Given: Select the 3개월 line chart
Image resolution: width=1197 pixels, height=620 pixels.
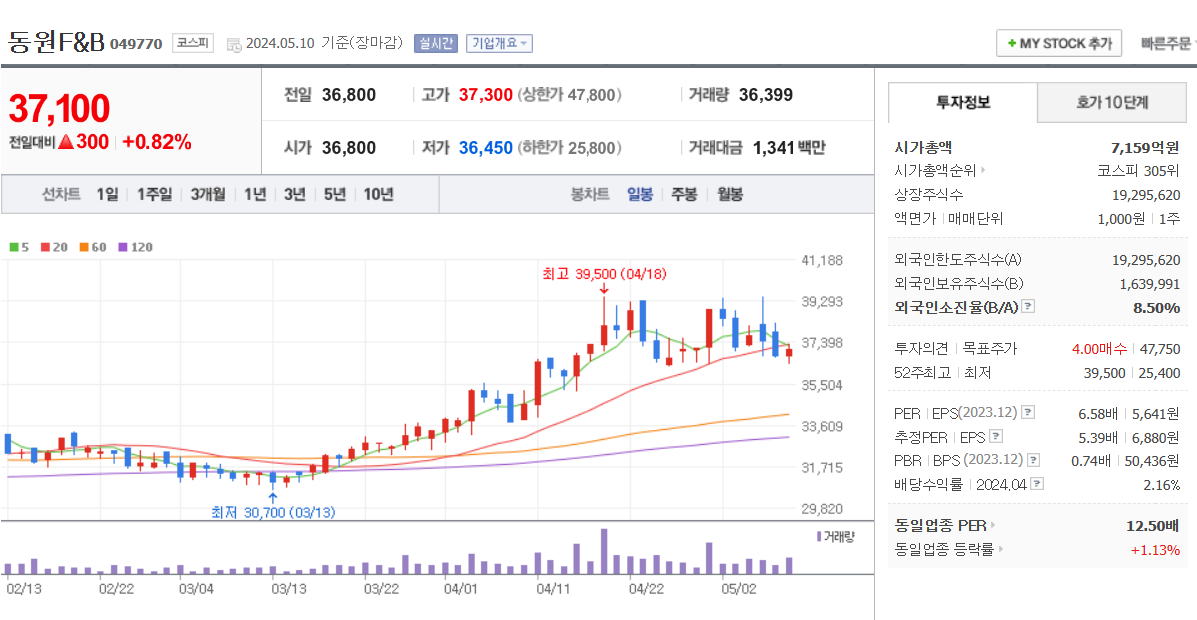Looking at the screenshot, I should click(208, 194).
